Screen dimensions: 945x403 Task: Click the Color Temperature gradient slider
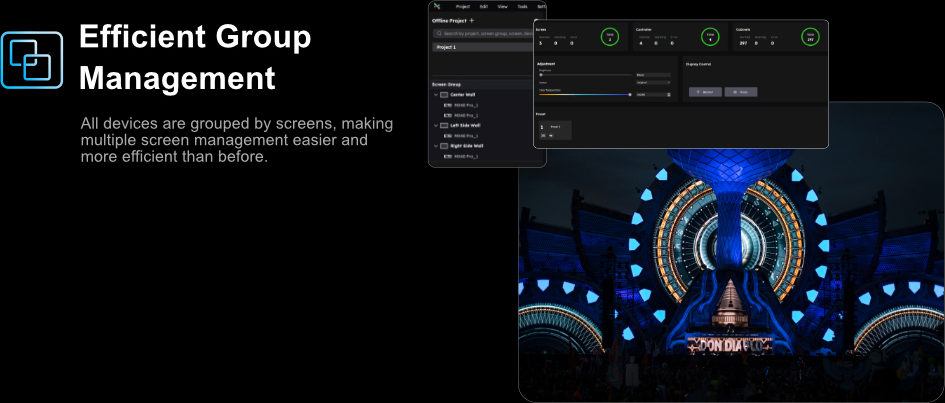585,94
